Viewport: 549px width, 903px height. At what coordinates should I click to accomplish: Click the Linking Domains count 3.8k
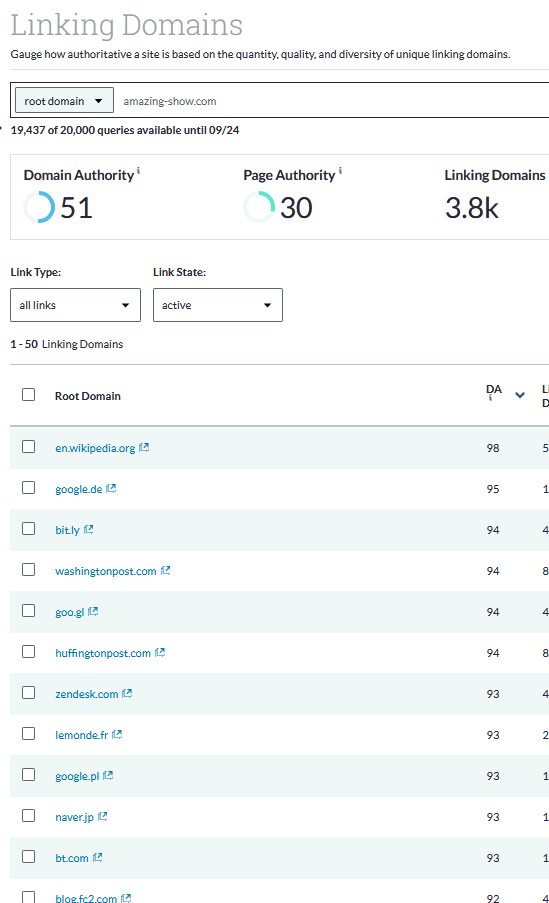[472, 208]
